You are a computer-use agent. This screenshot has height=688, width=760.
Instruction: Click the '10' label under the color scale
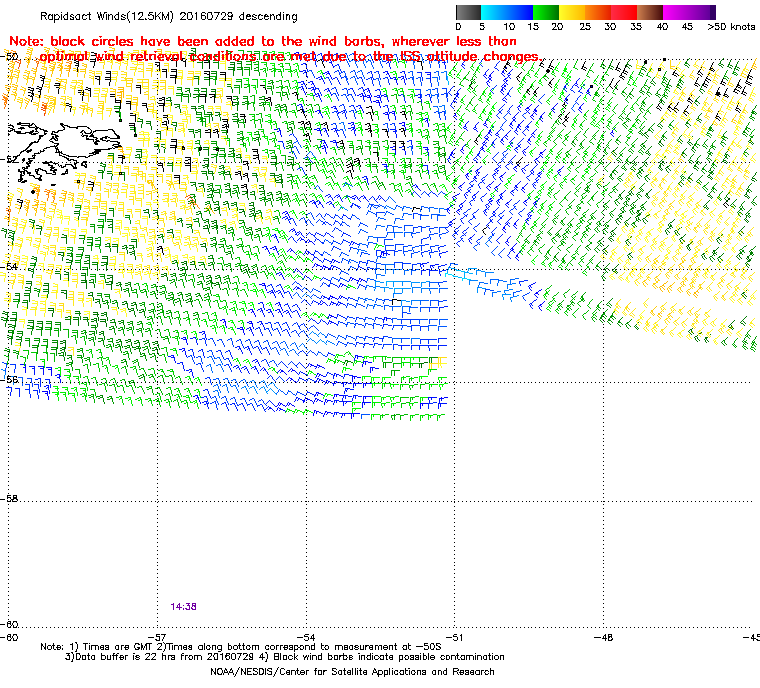click(x=509, y=27)
